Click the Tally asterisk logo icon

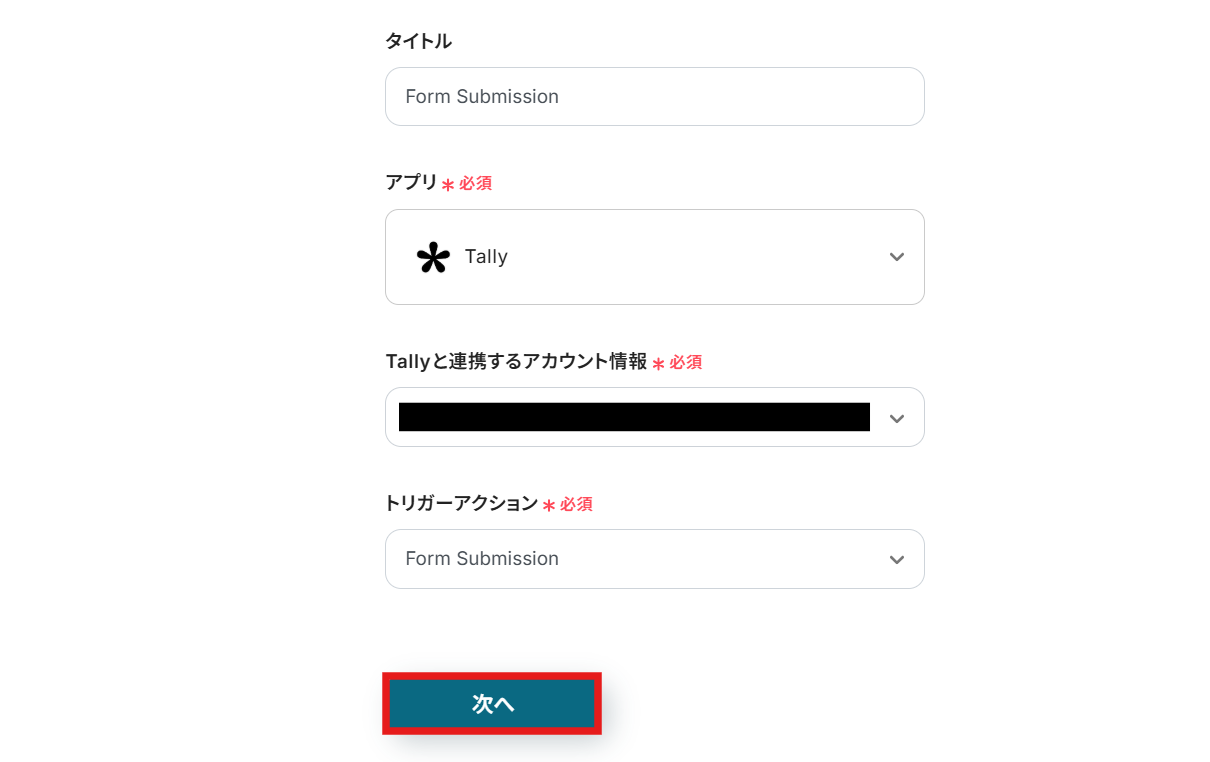pos(433,257)
